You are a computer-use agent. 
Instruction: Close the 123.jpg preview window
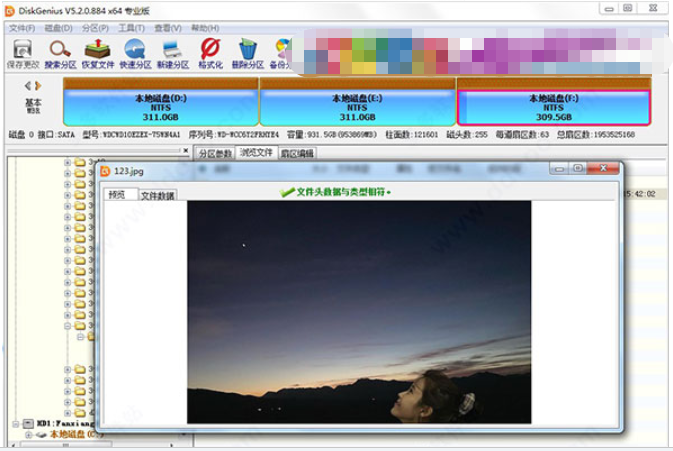pos(604,169)
